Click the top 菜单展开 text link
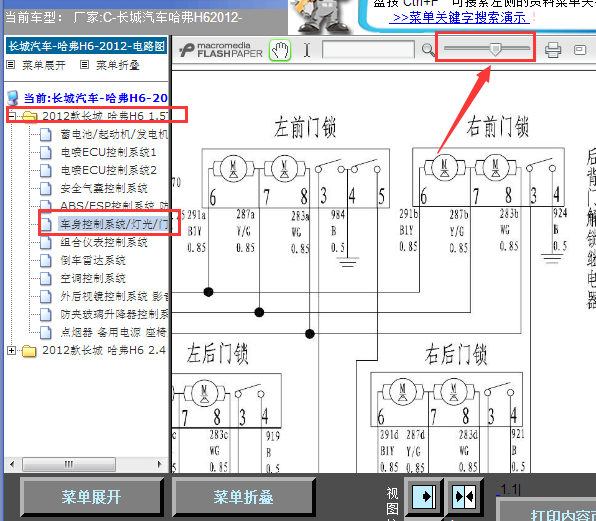The width and height of the screenshot is (596, 521). 43,65
